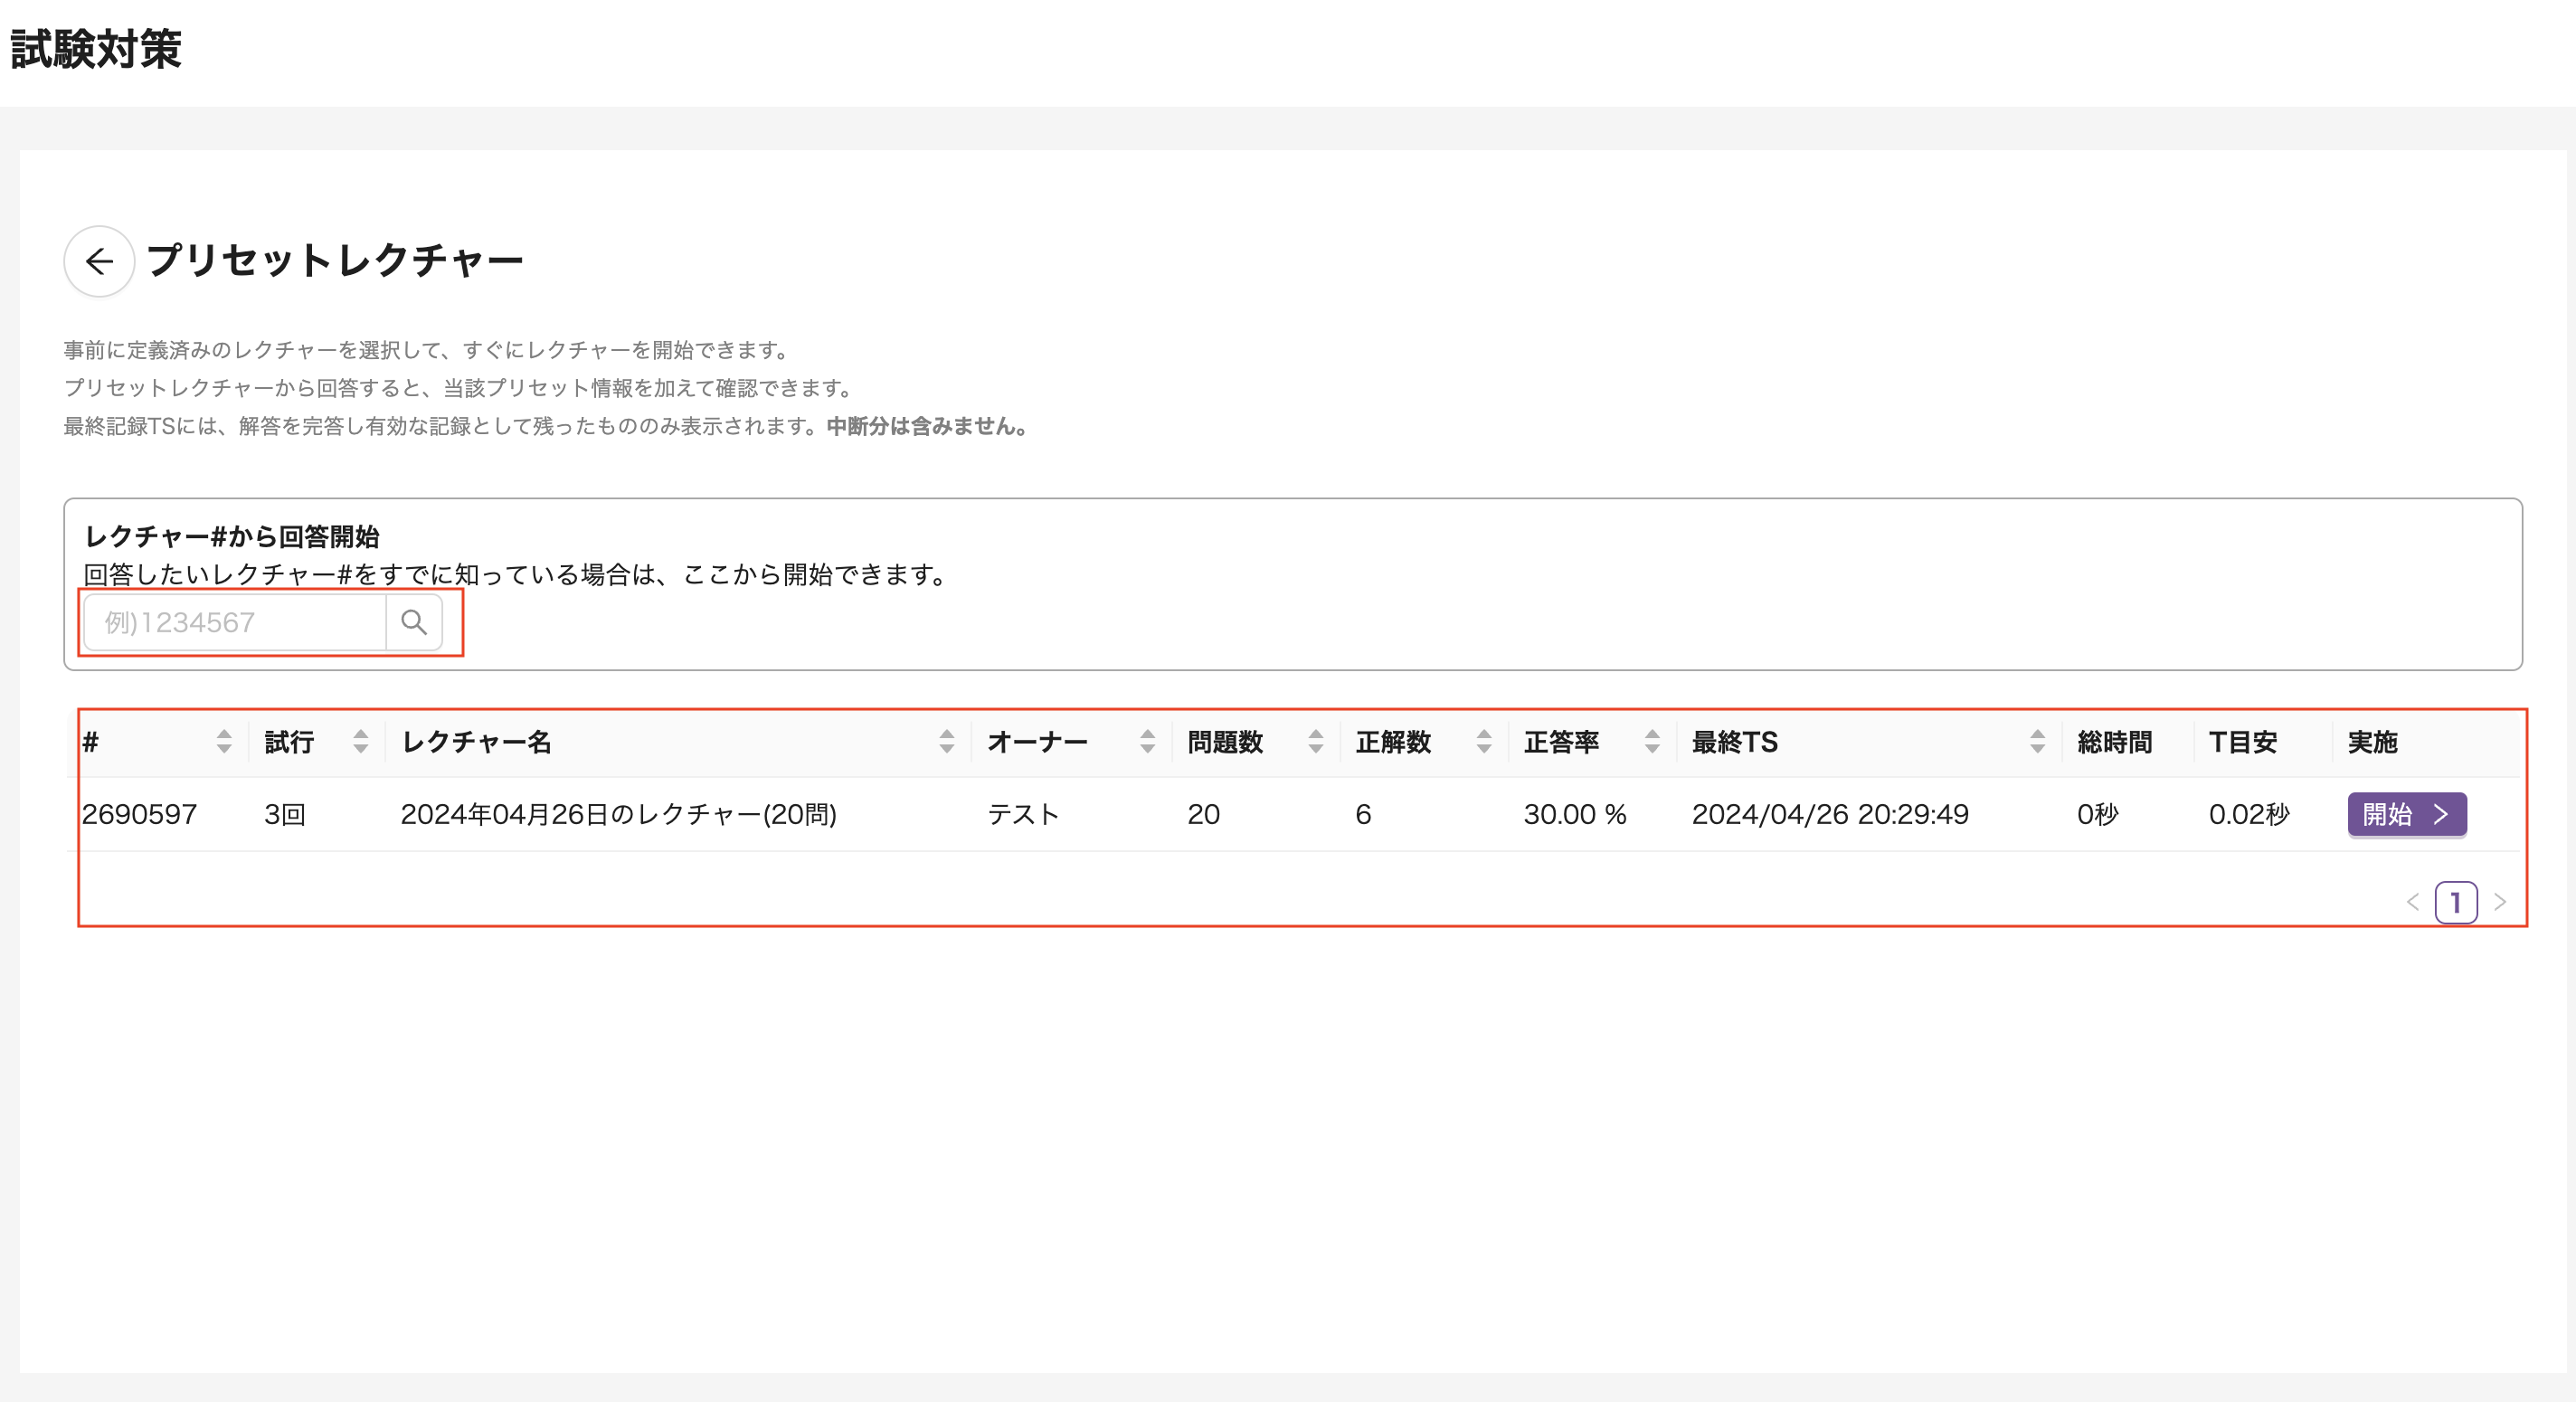Sort by the レクチャー名 column
2576x1402 pixels.
946,742
